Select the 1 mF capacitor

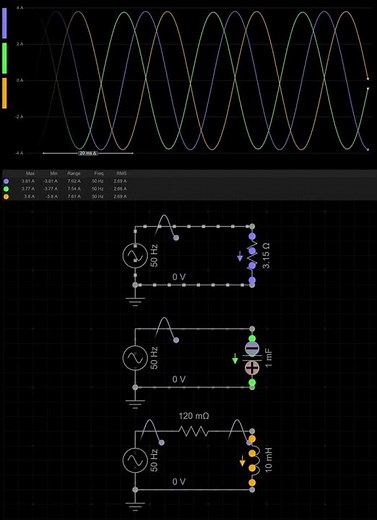(x=252, y=359)
